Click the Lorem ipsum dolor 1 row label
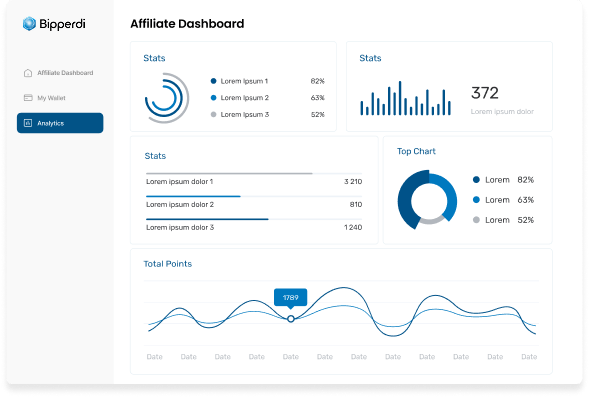 (x=179, y=182)
